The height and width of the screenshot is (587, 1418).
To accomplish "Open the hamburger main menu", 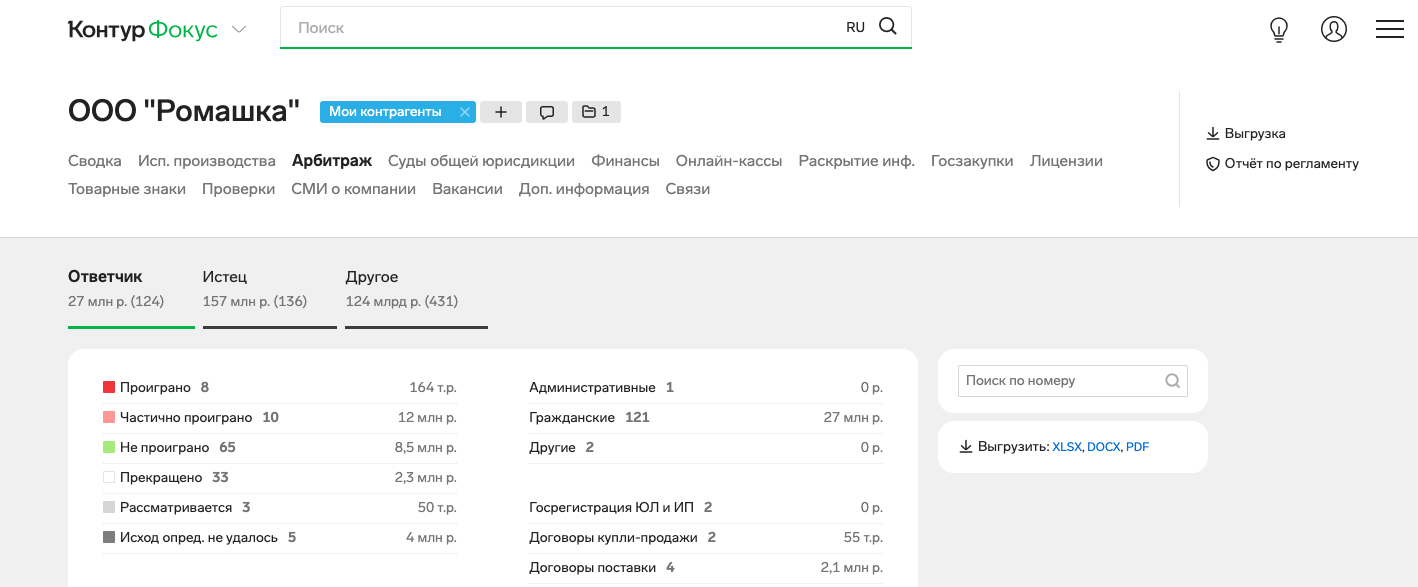I will coord(1389,29).
